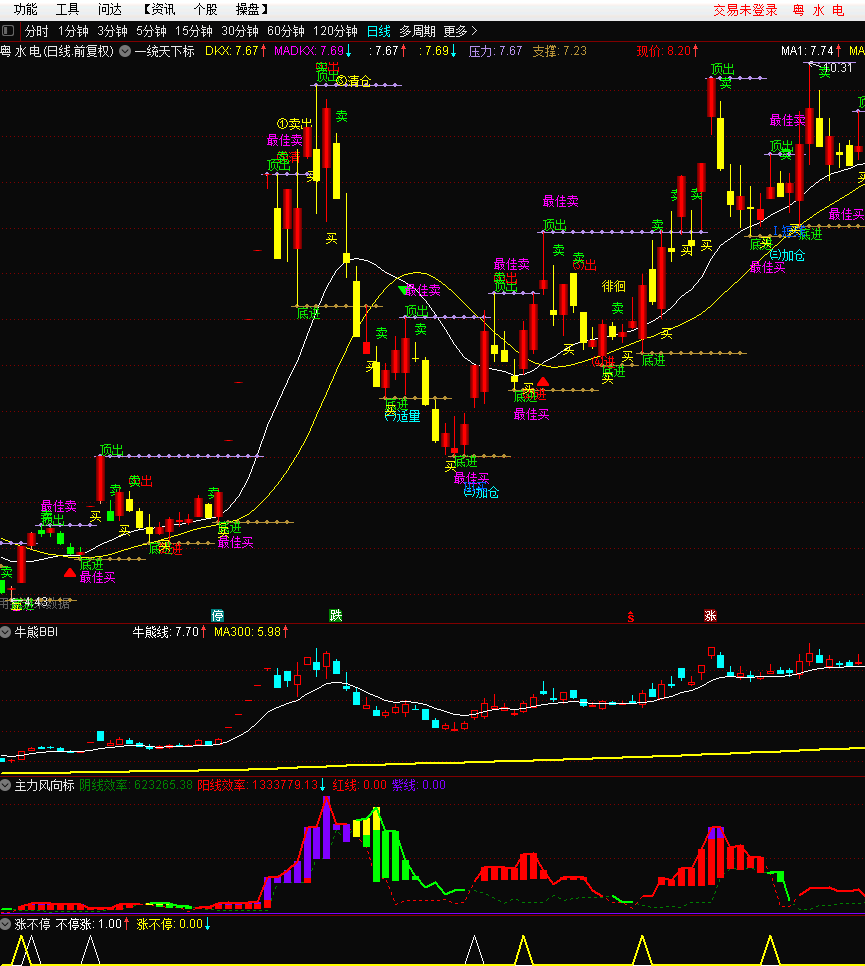The width and height of the screenshot is (865, 966).
Task: Open the 工具 menu
Action: (68, 9)
